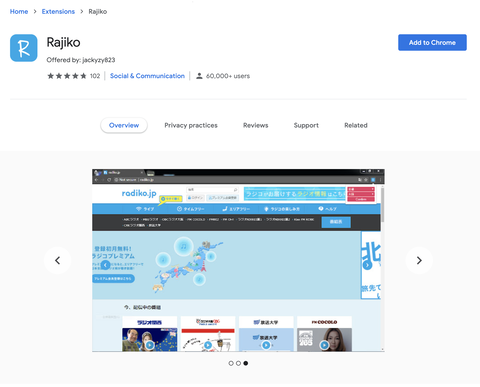This screenshot has height=387, width=480.
Task: Select the first carousel dot
Action: click(x=231, y=363)
